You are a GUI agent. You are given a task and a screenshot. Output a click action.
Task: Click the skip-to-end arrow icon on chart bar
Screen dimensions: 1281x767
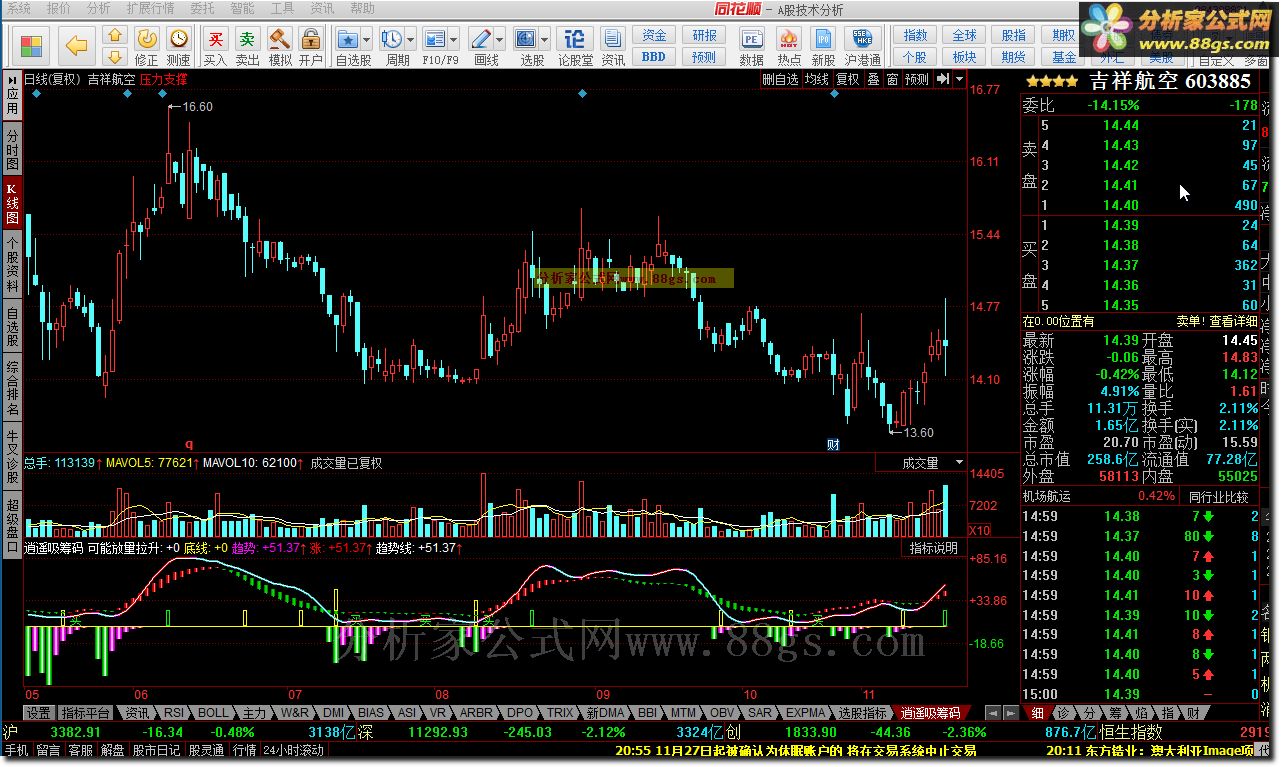coord(942,79)
